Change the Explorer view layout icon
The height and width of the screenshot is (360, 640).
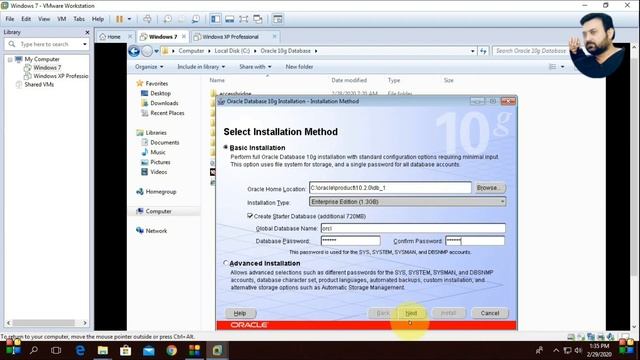552,67
